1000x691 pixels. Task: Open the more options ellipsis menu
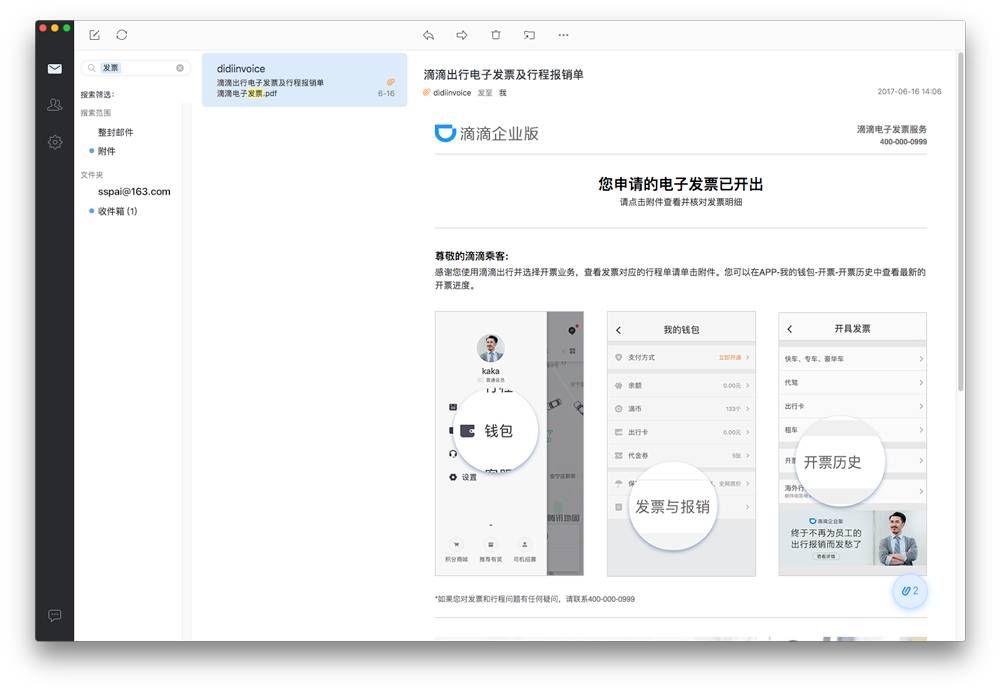(x=563, y=35)
